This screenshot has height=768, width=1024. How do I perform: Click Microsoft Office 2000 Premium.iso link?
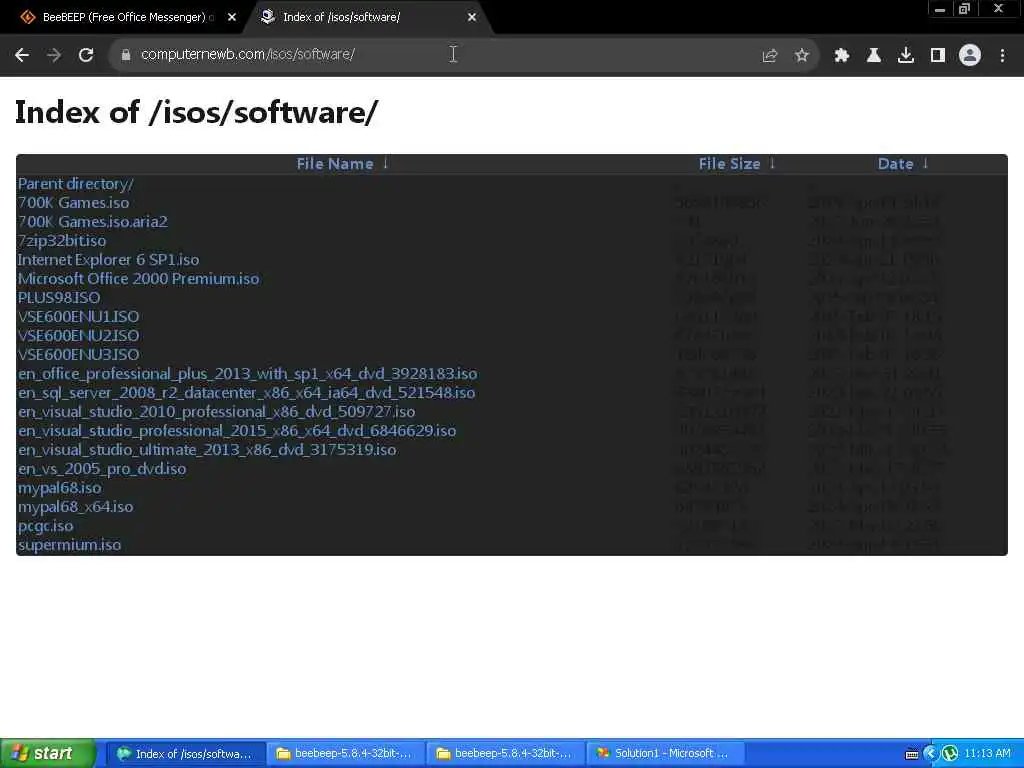[138, 279]
